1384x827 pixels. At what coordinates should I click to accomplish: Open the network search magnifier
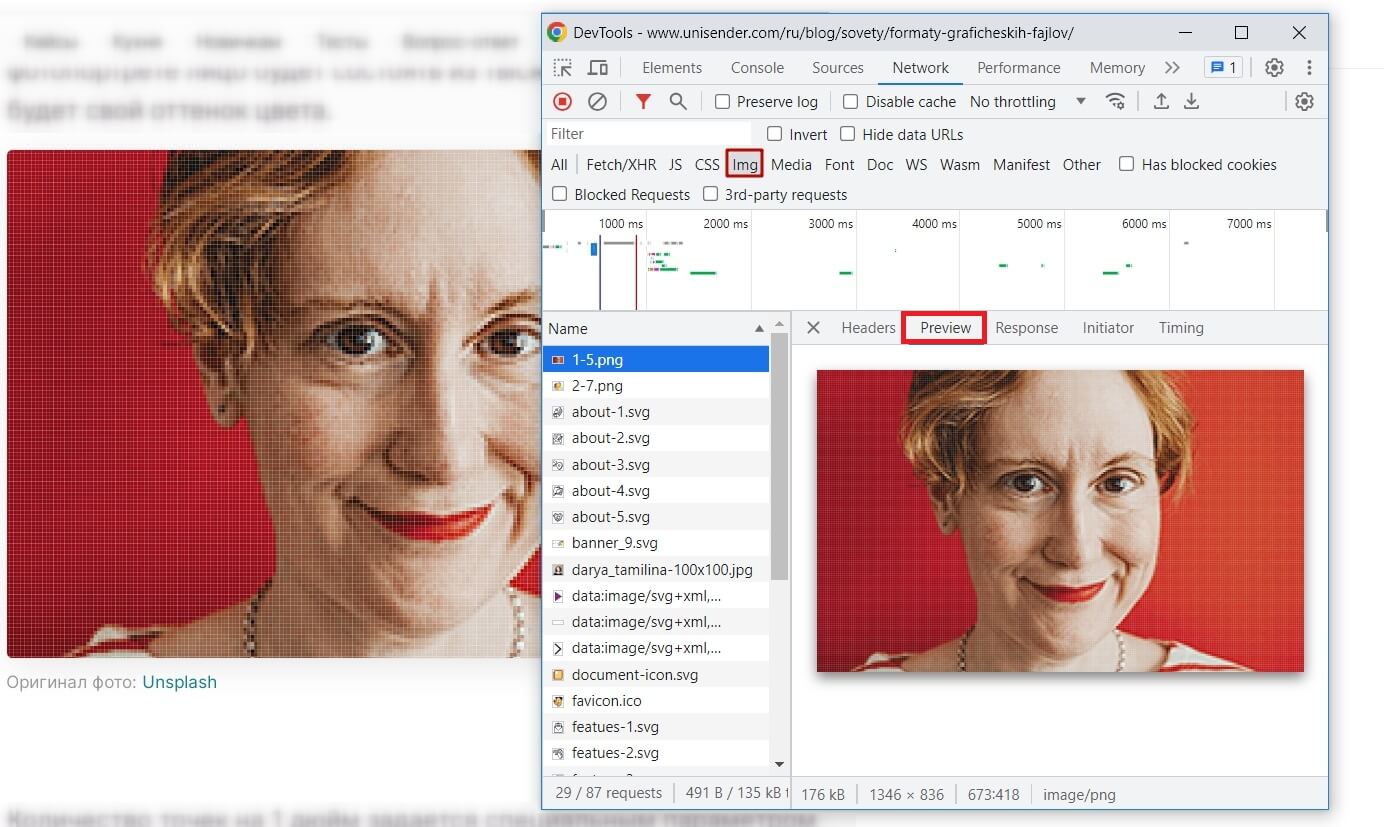pyautogui.click(x=678, y=101)
